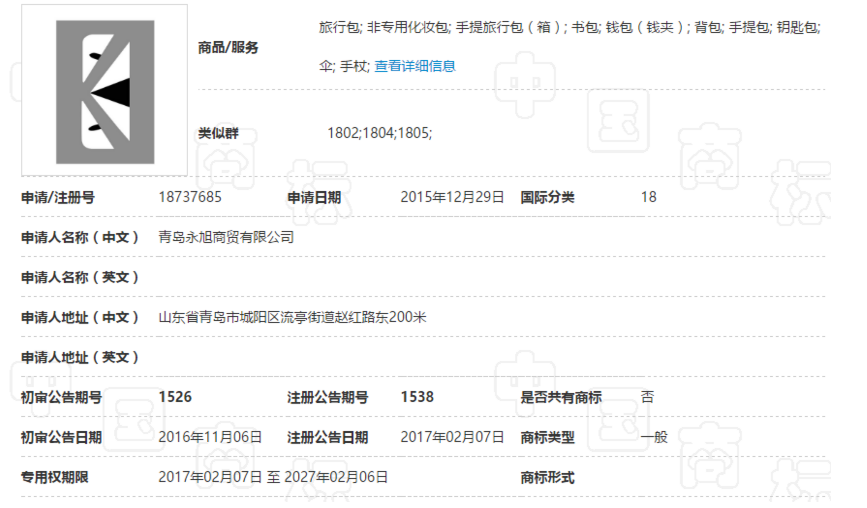Click the 初审公告期号 label

[x=61, y=397]
